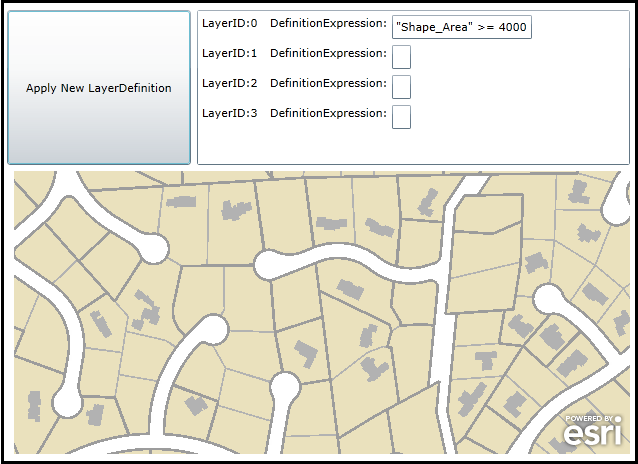
Task: Click the Apply New LayerDefinition button
Action: point(99,88)
